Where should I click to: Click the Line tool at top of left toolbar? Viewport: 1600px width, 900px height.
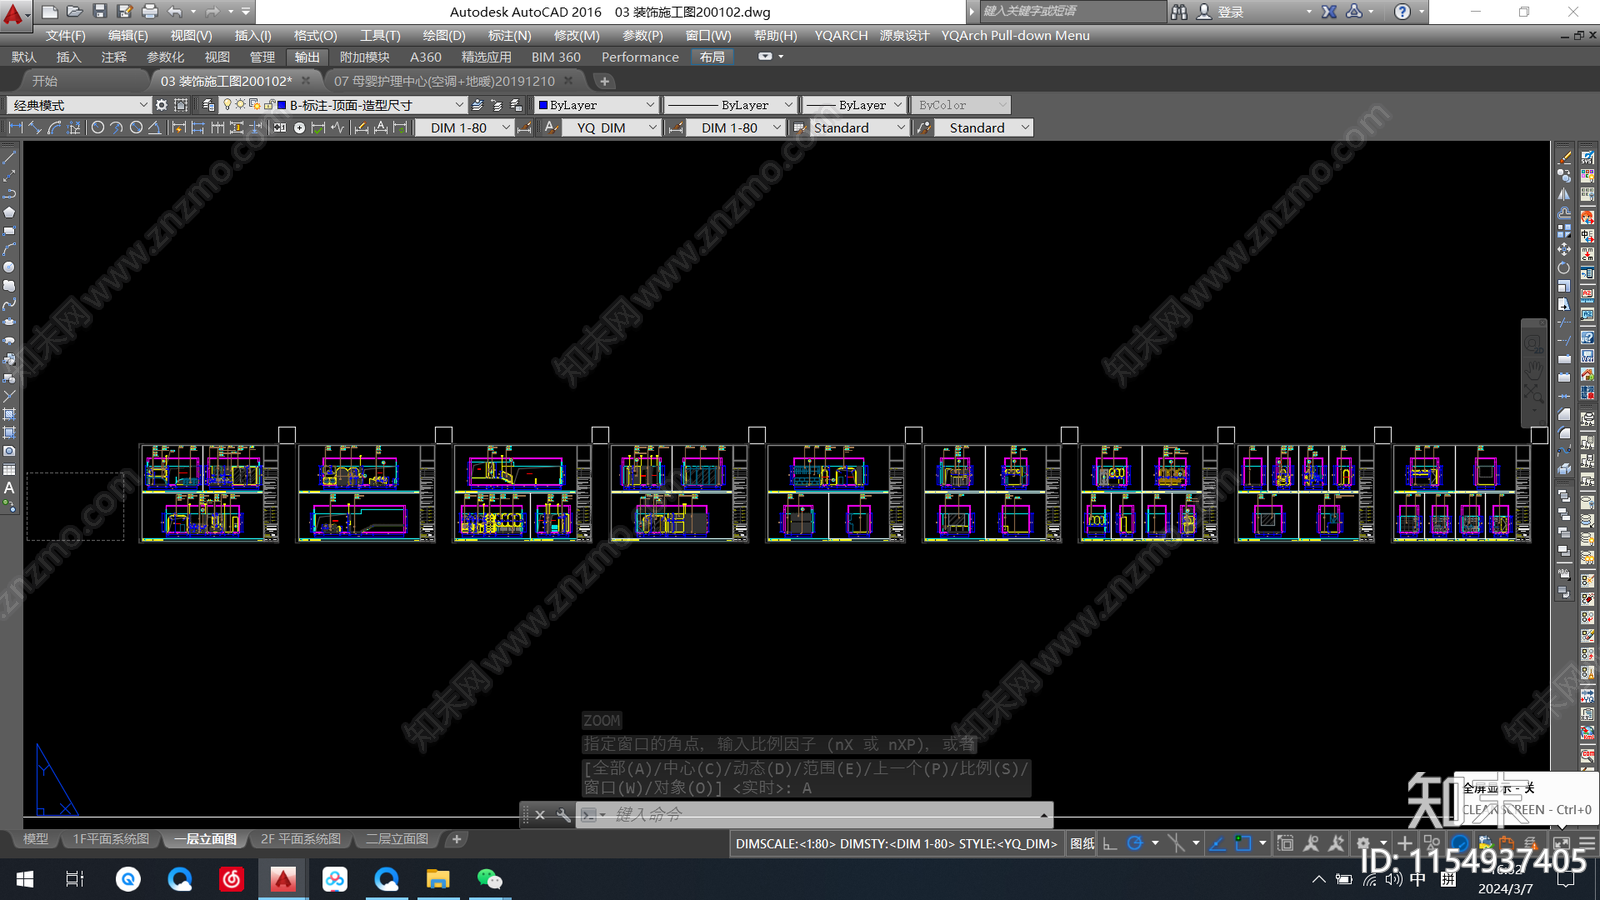pyautogui.click(x=9, y=158)
